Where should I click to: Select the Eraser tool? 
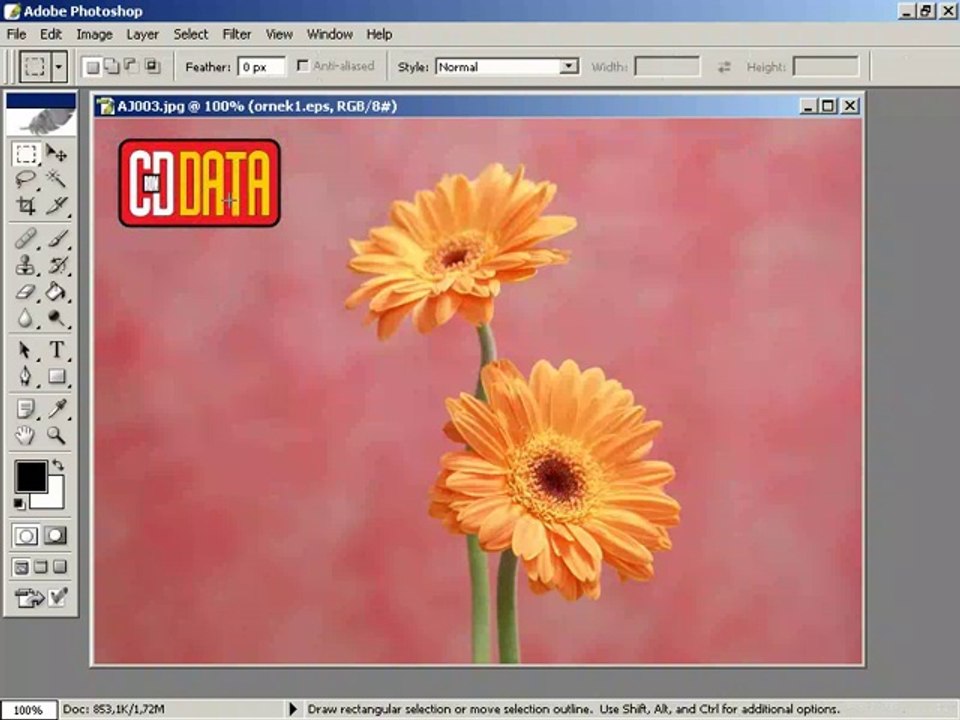click(26, 291)
